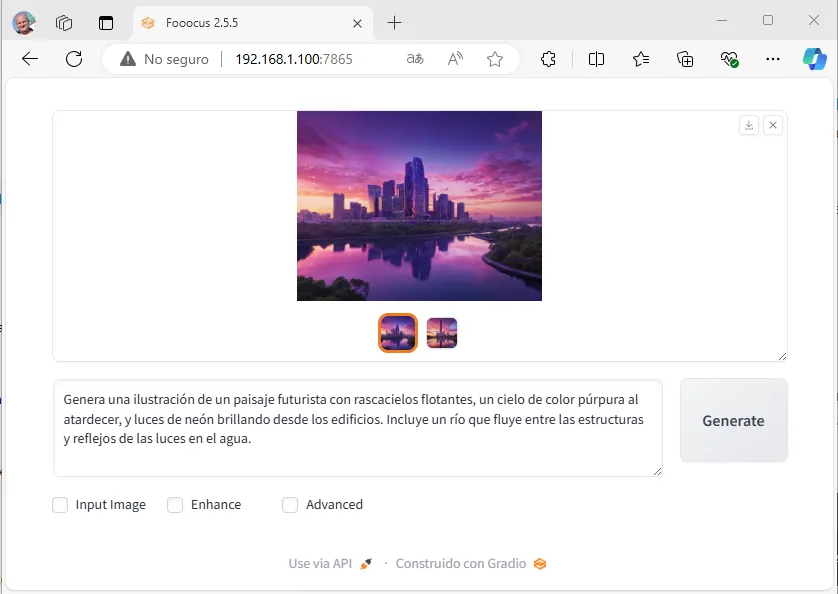Select the second generated image thumbnail
The height and width of the screenshot is (594, 838).
point(442,333)
